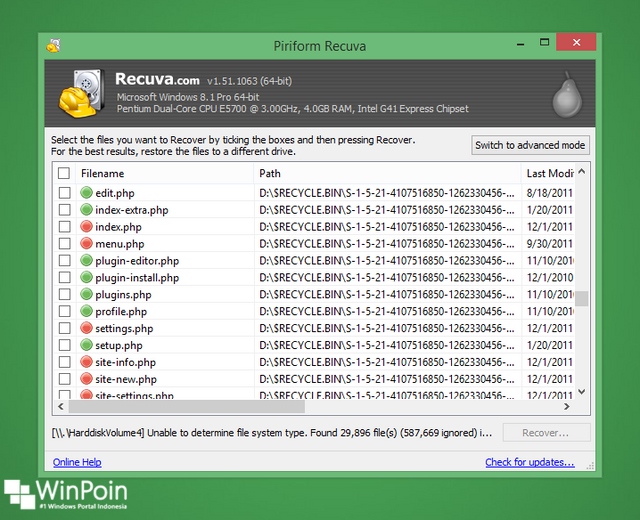
Task: Click Switch to advanced mode button
Action: coord(530,145)
